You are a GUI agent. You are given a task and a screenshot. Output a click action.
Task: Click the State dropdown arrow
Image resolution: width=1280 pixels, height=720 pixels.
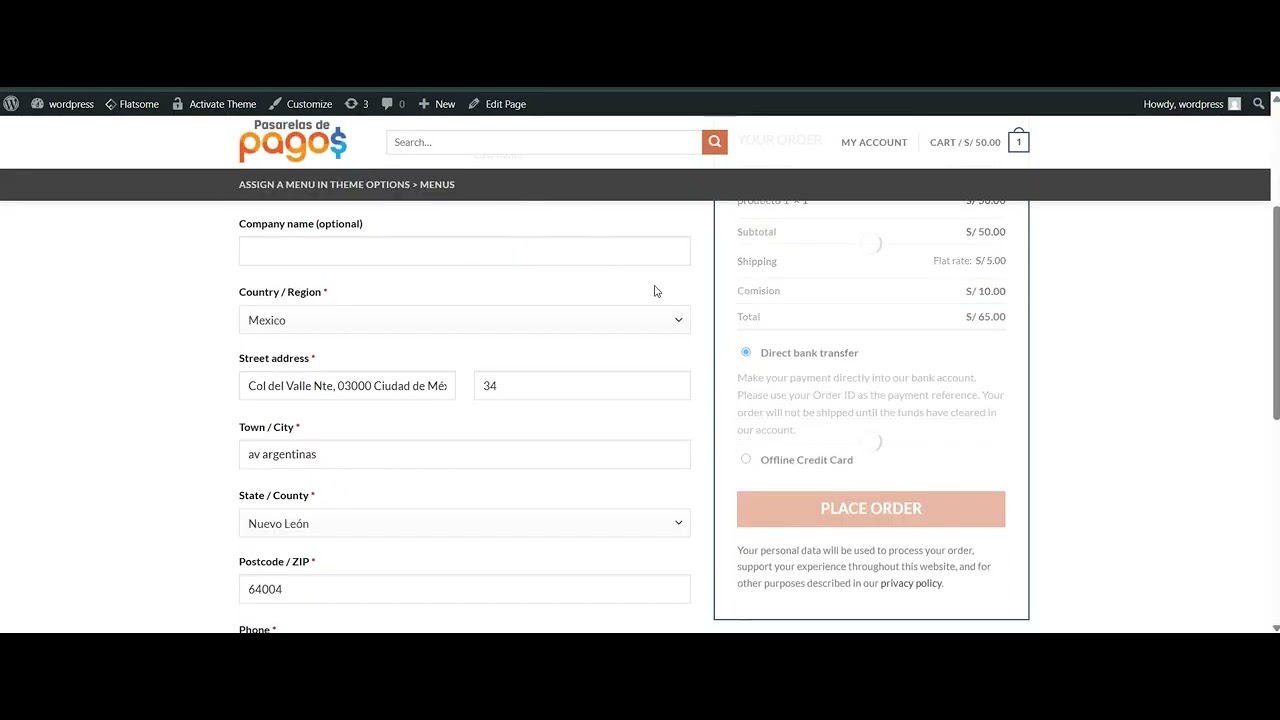[x=678, y=523]
